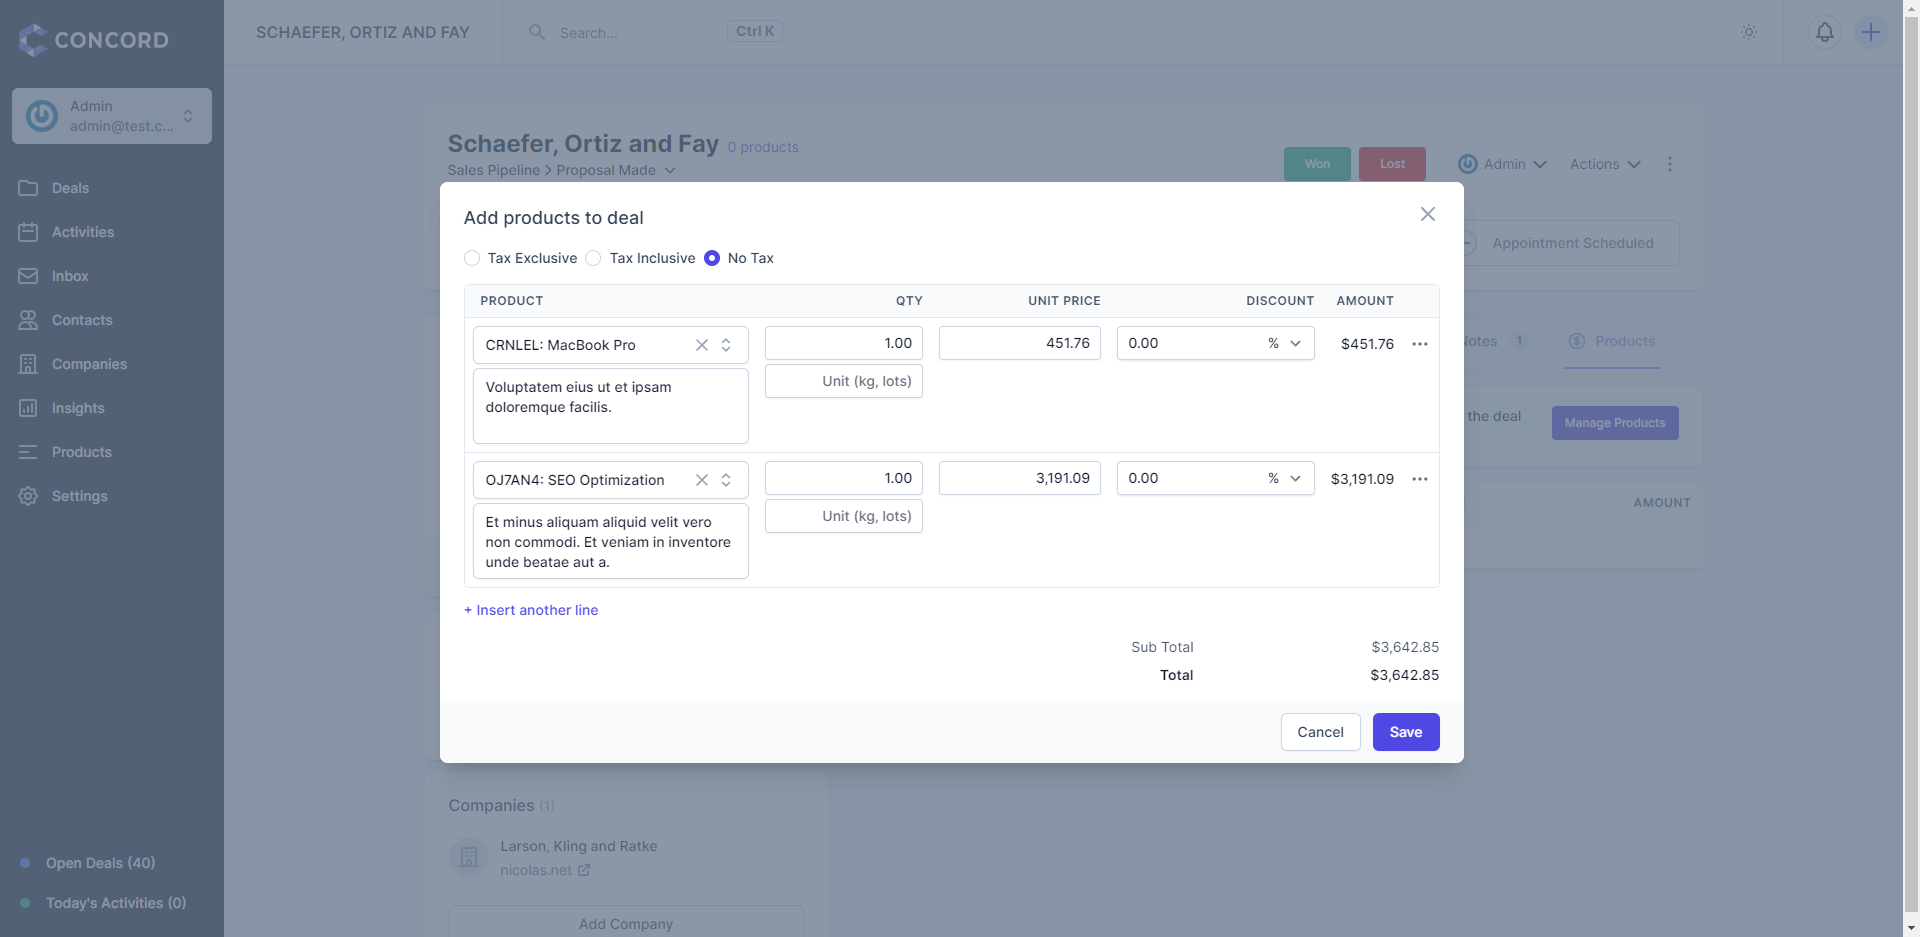The width and height of the screenshot is (1920, 937).
Task: Open the notifications bell
Action: (1825, 32)
